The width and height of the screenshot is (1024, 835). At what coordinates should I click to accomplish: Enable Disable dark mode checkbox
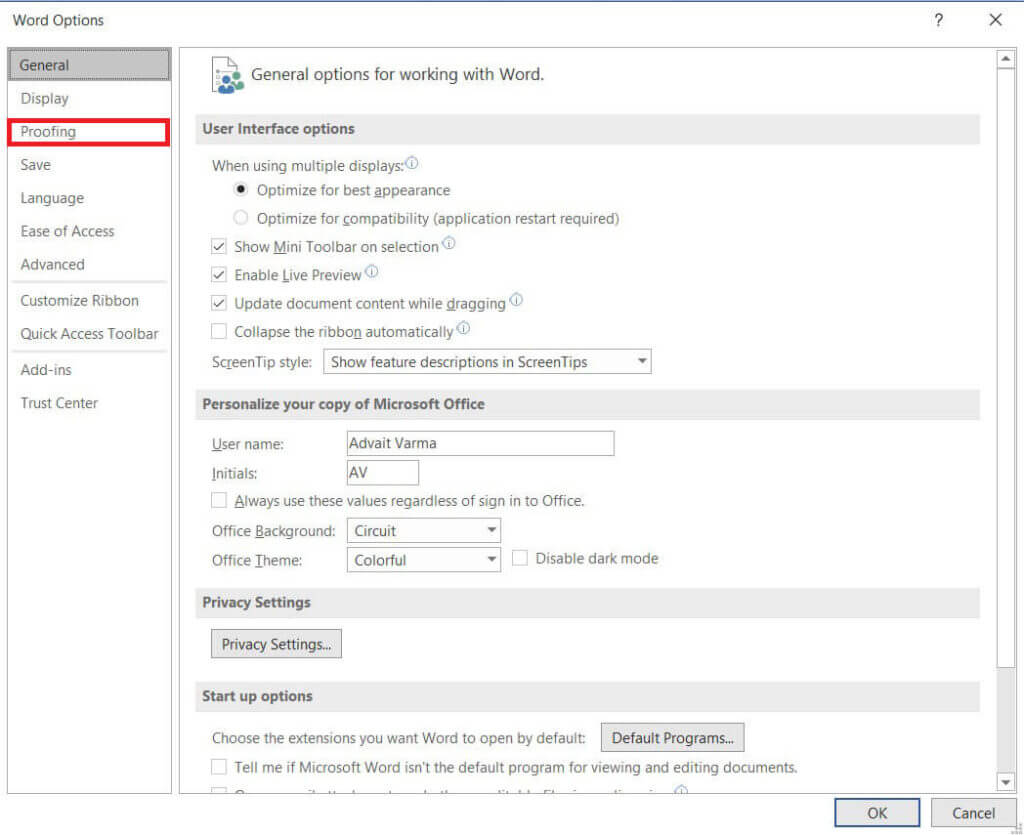520,558
